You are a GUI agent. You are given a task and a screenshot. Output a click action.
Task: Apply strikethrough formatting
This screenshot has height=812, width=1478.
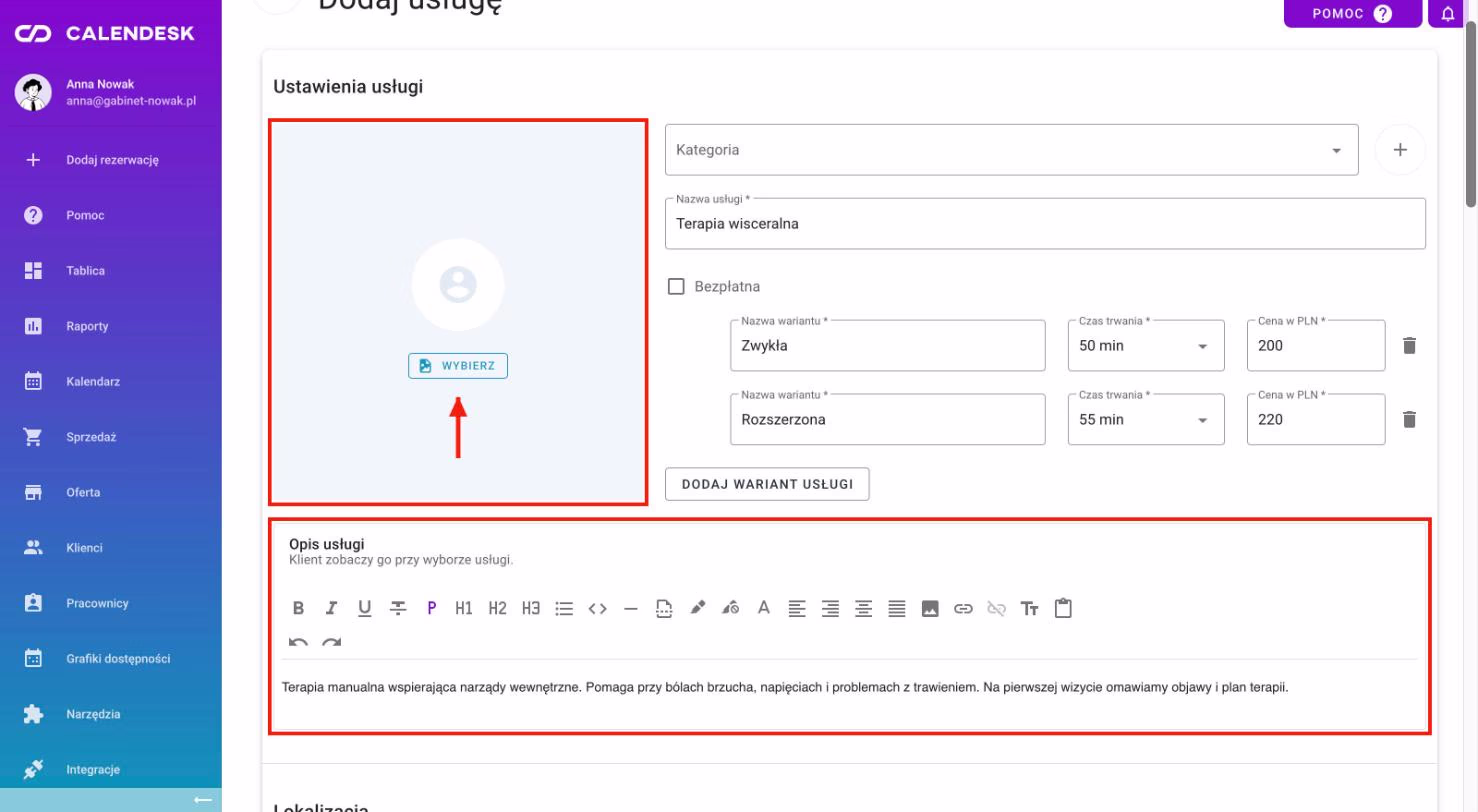click(x=398, y=608)
